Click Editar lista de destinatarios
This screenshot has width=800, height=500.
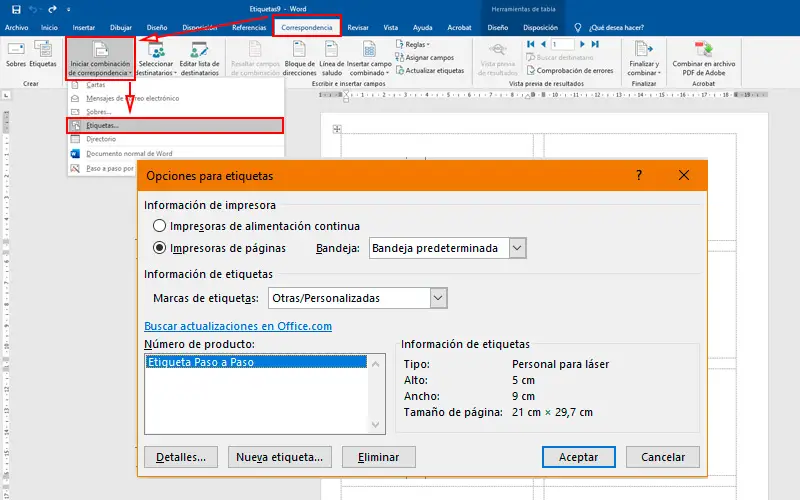click(199, 59)
